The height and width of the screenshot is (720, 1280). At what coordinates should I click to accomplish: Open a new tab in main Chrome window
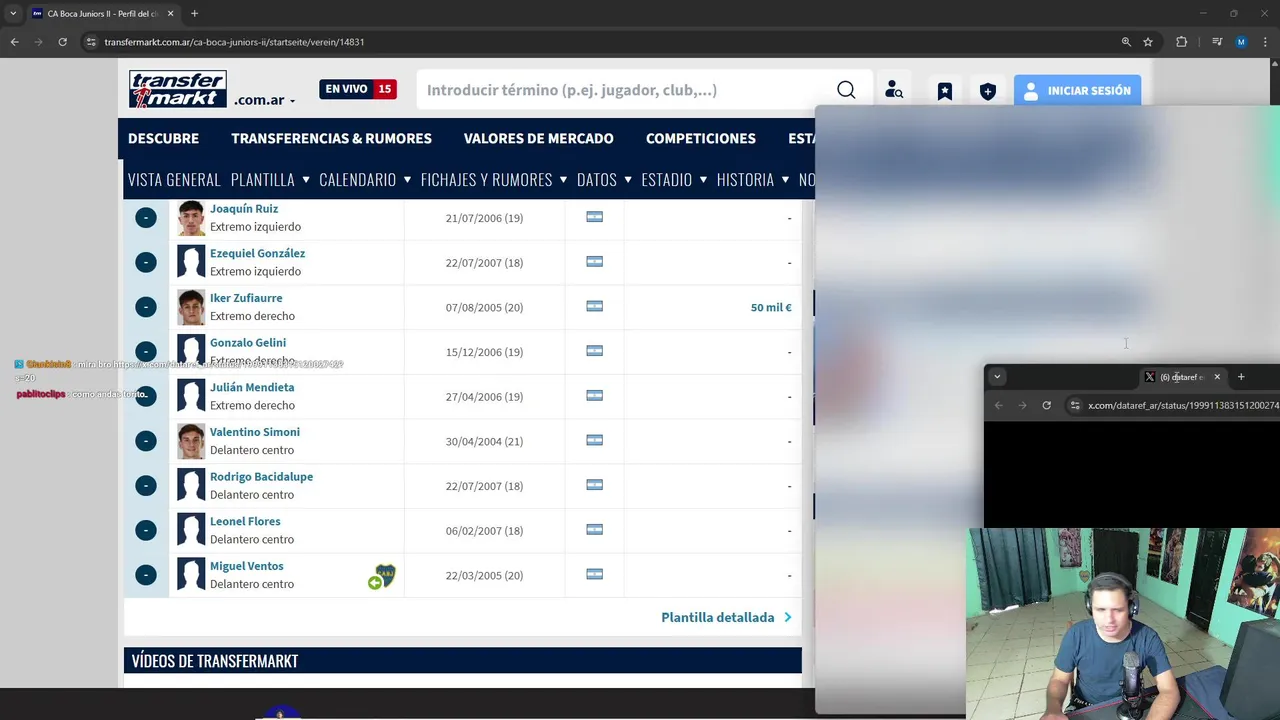point(194,14)
